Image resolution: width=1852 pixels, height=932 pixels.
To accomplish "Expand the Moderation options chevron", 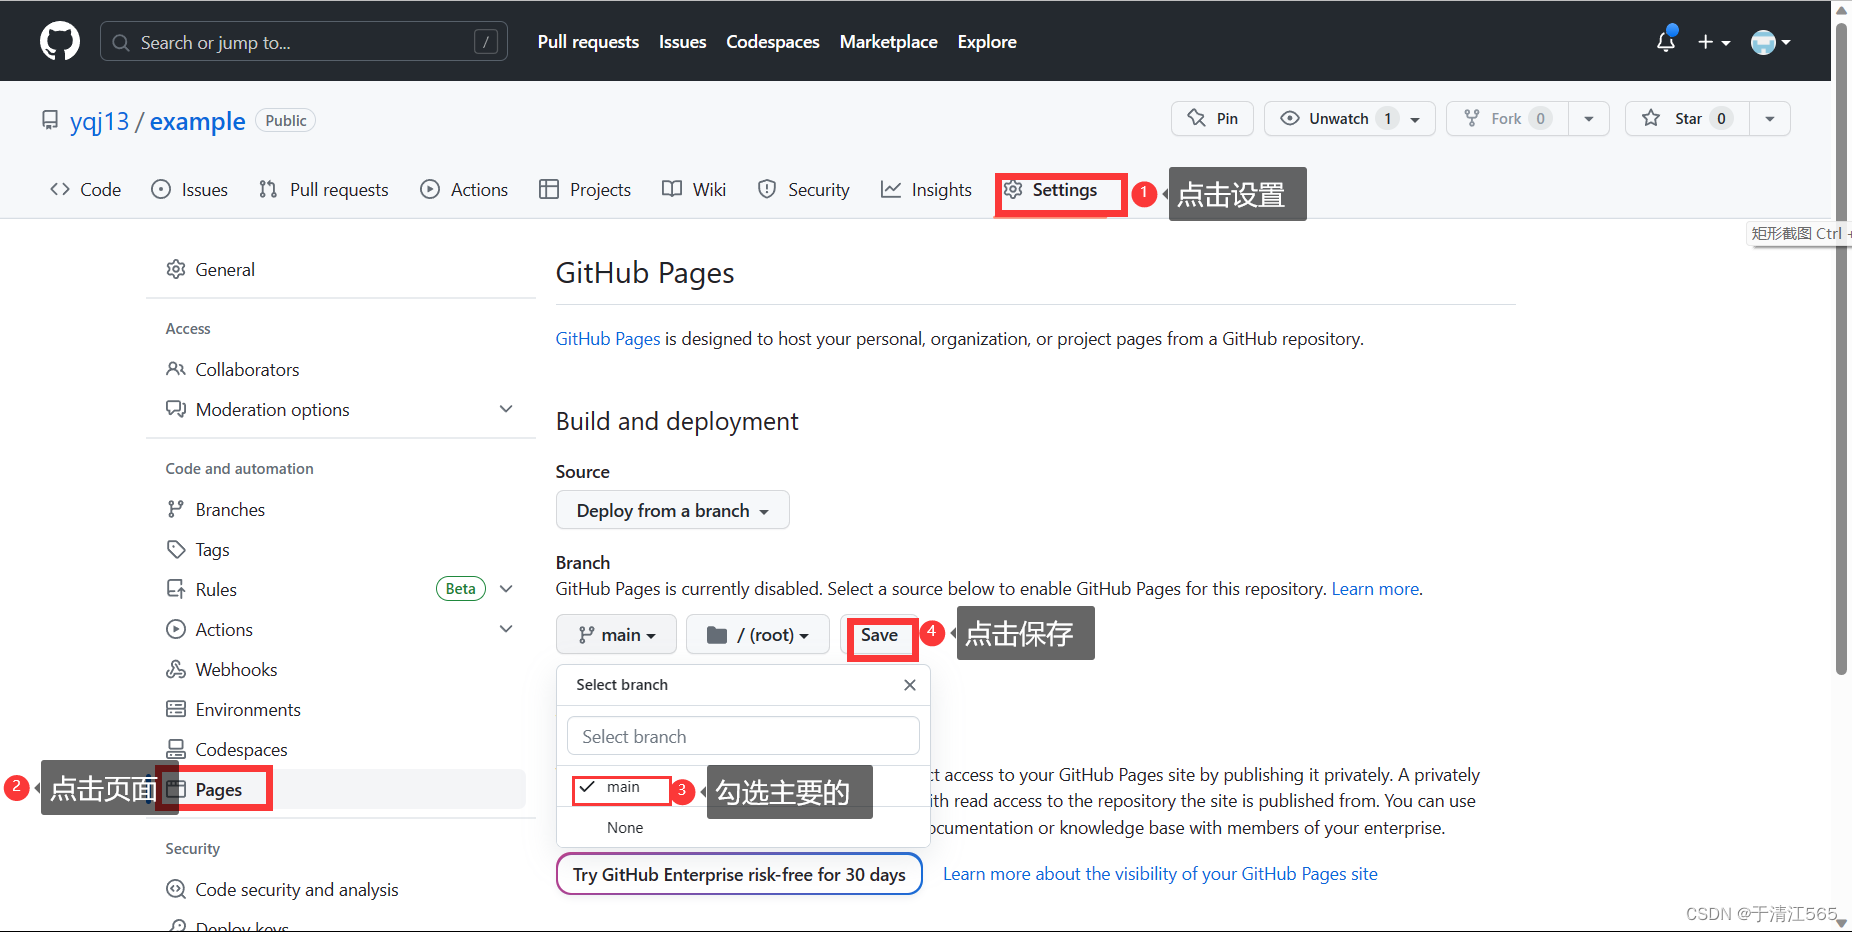I will pos(506,409).
